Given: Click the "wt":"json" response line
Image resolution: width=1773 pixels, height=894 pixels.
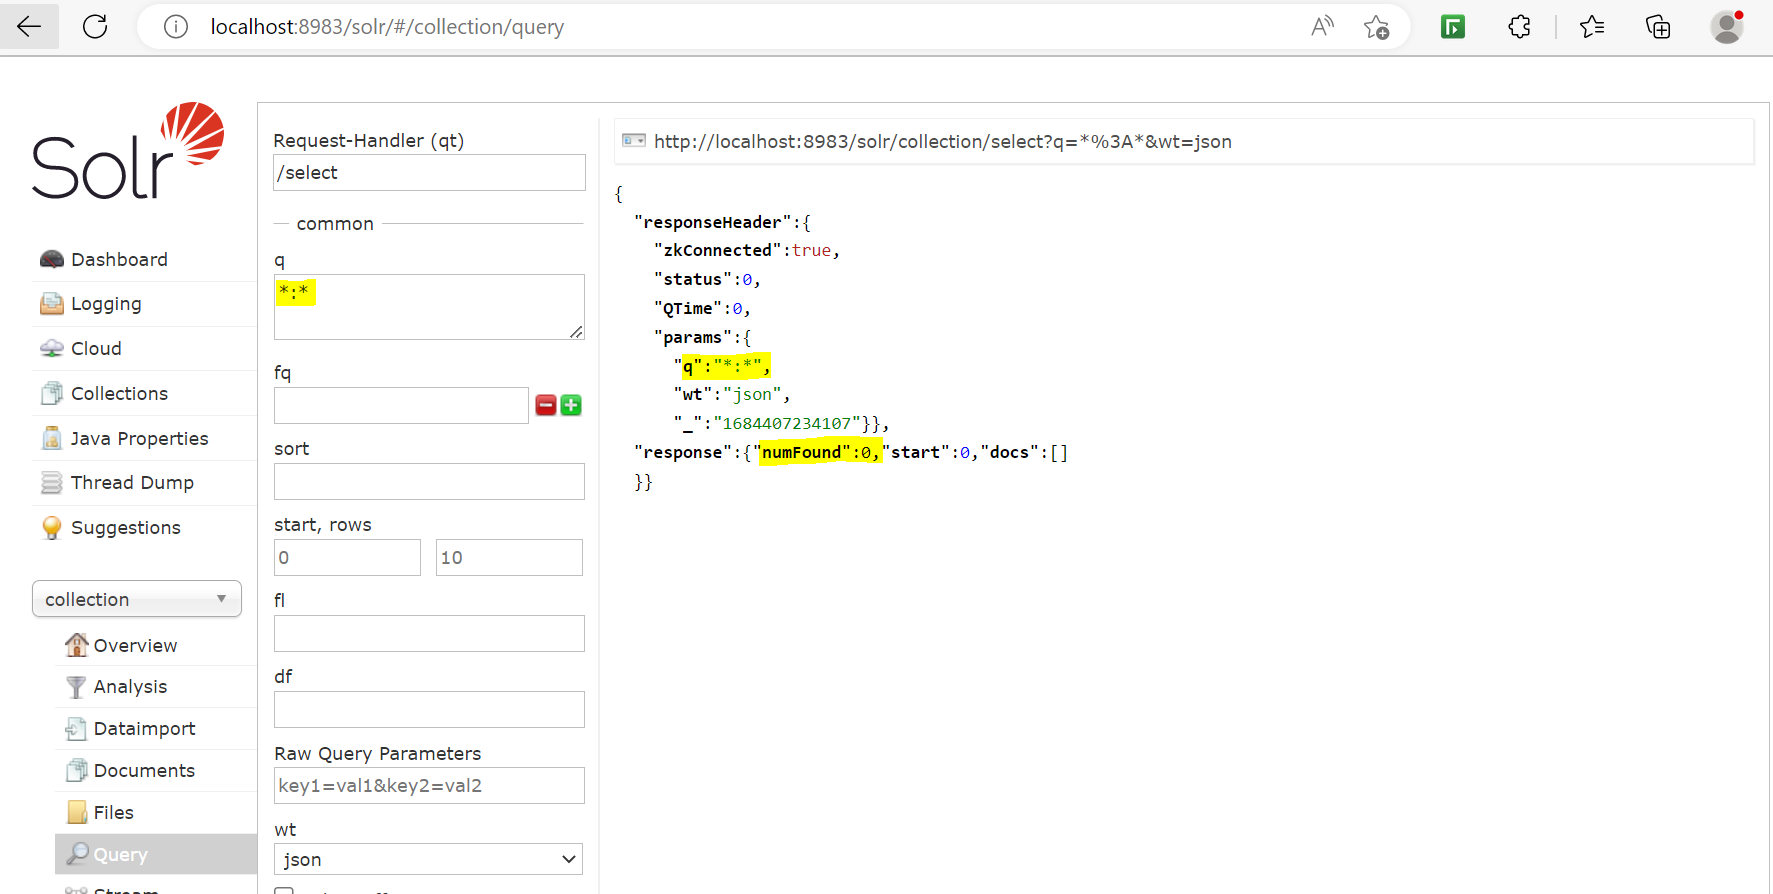Looking at the screenshot, I should tap(732, 395).
